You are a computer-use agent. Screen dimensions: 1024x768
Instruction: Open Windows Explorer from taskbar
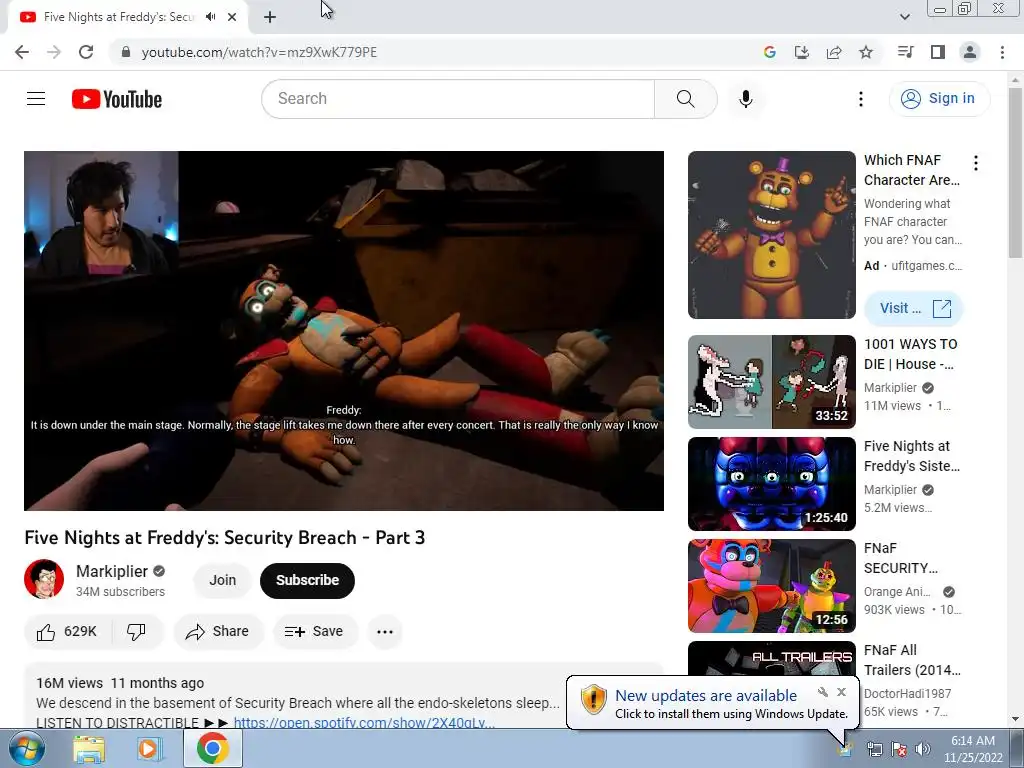(x=89, y=749)
